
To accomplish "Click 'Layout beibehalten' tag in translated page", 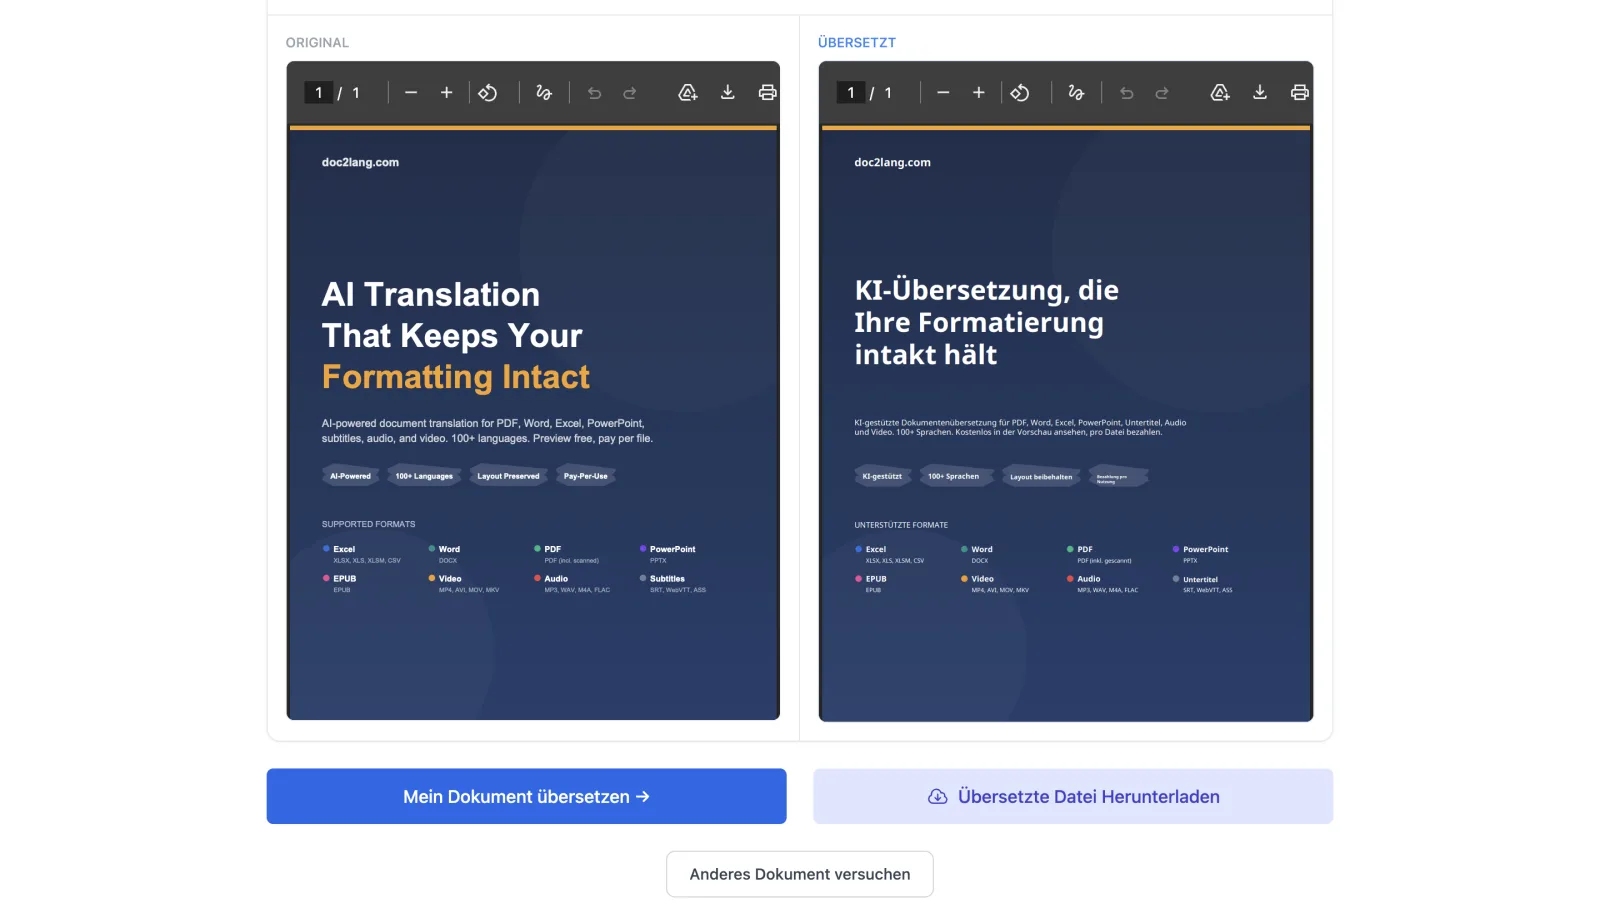I will pyautogui.click(x=1041, y=477).
